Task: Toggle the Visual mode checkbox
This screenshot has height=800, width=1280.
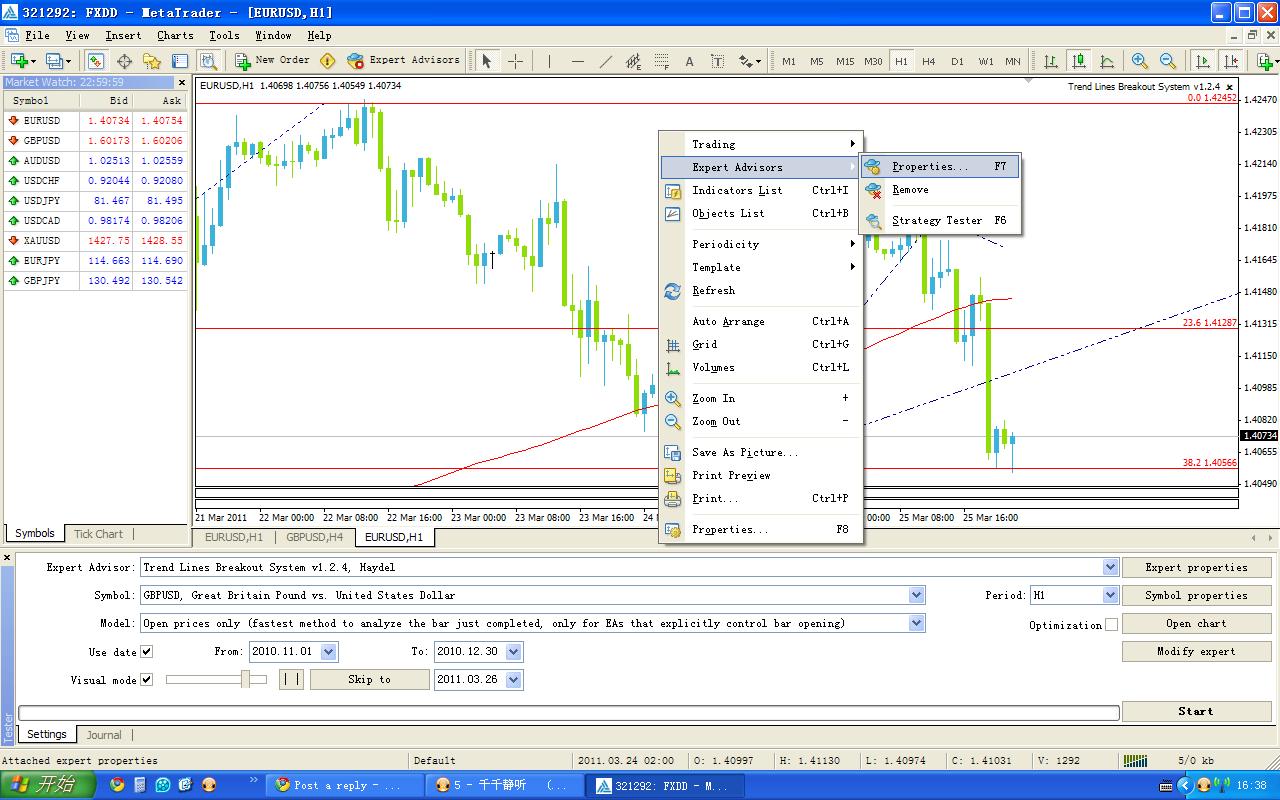Action: point(147,680)
